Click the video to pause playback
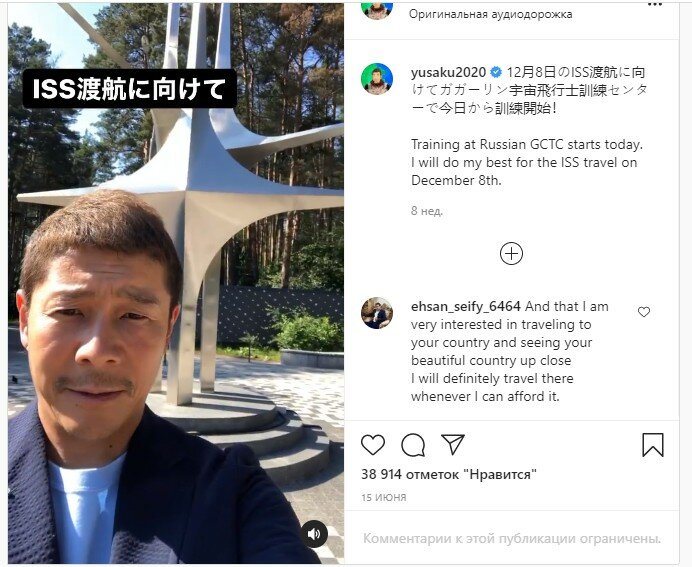 pyautogui.click(x=176, y=283)
